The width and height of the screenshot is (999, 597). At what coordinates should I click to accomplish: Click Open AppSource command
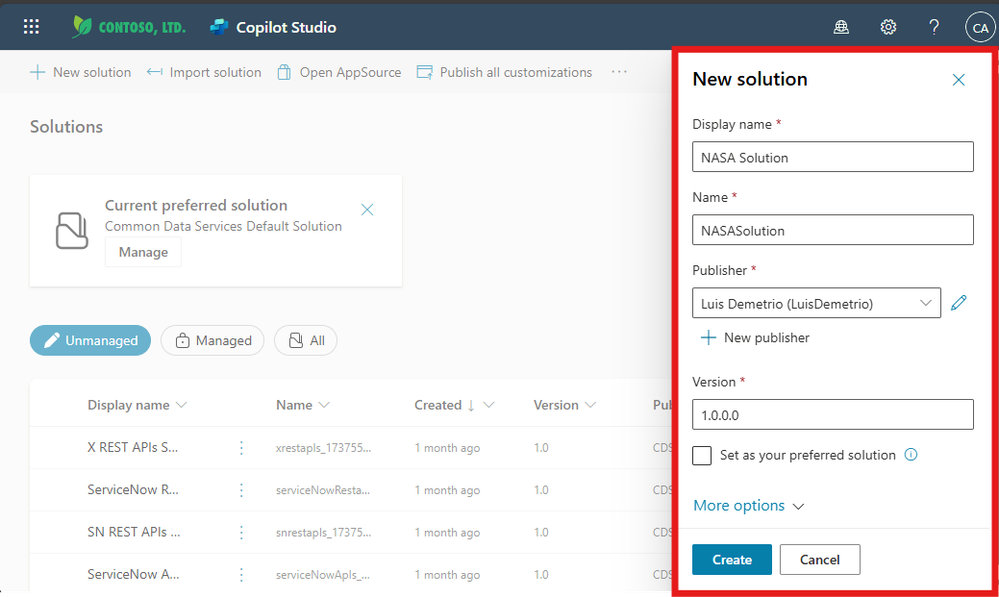(x=339, y=72)
